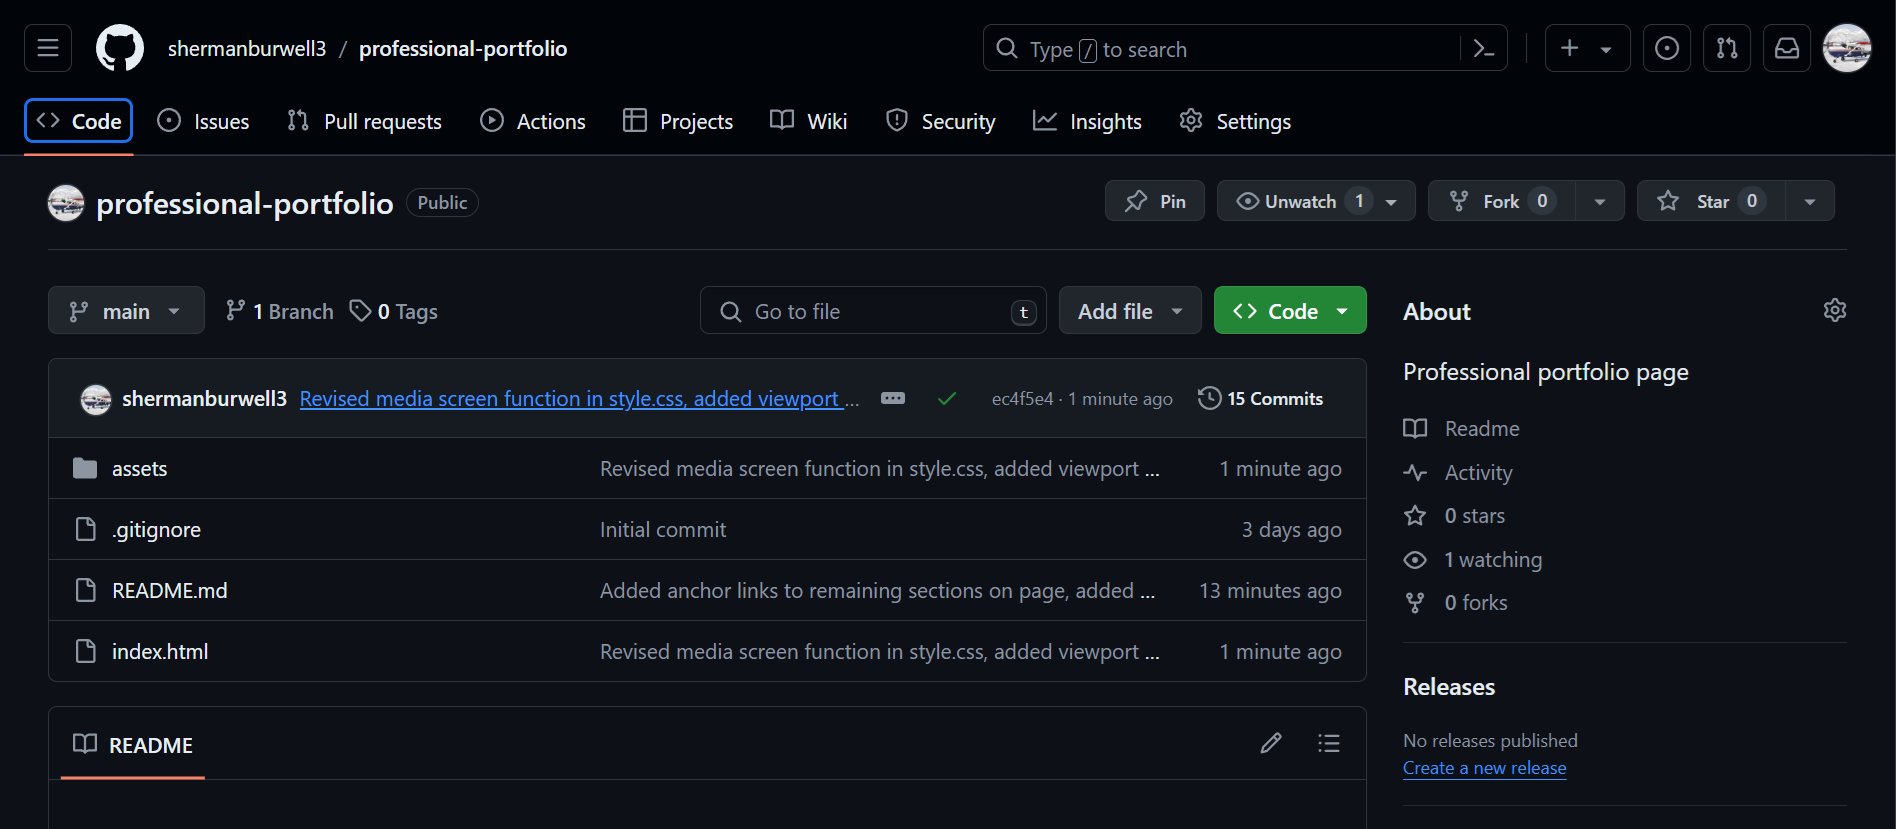This screenshot has width=1896, height=829.
Task: Open the green Code dropdown
Action: (1290, 311)
